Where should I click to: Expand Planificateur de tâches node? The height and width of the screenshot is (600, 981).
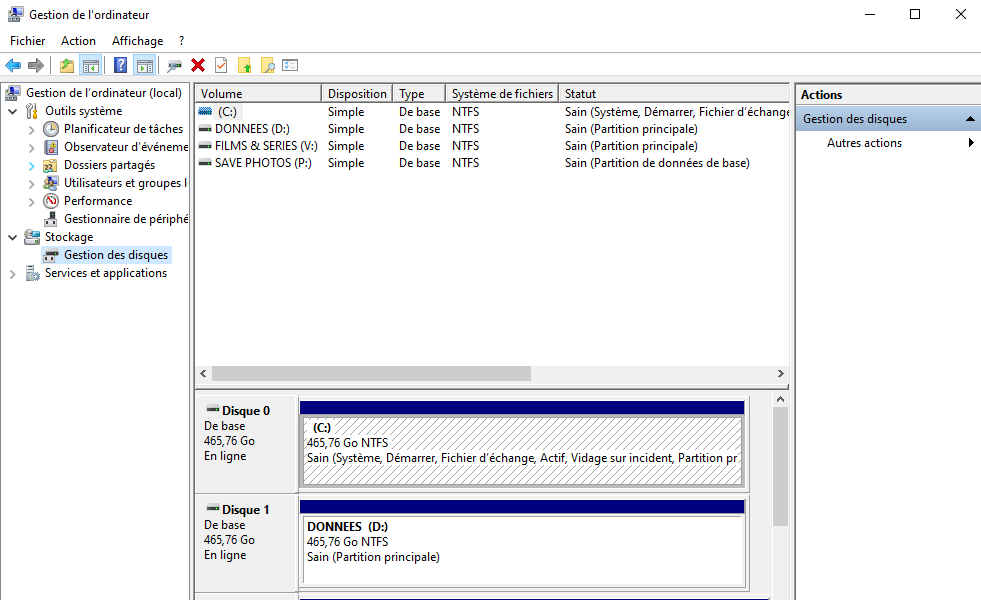coord(31,130)
